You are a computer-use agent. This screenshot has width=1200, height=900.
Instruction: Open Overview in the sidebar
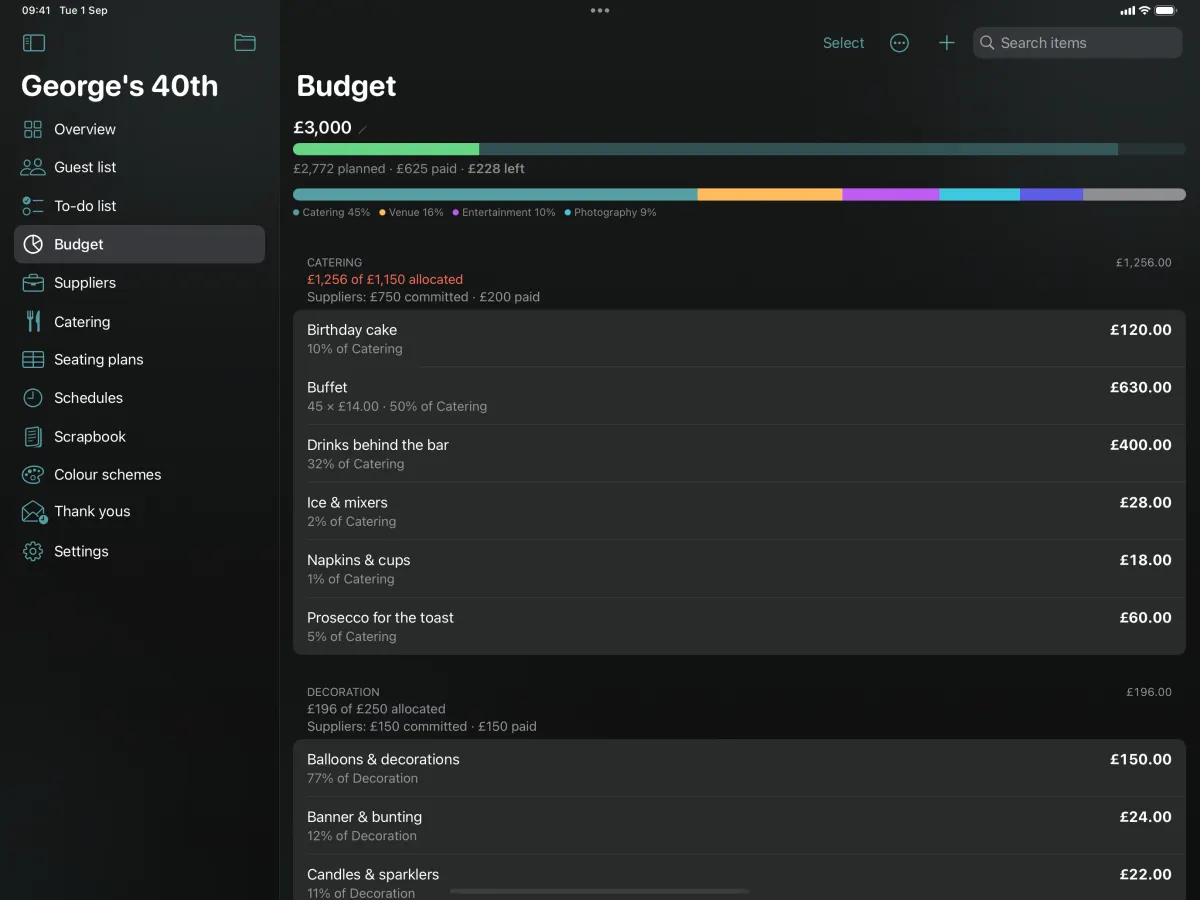[x=139, y=129]
